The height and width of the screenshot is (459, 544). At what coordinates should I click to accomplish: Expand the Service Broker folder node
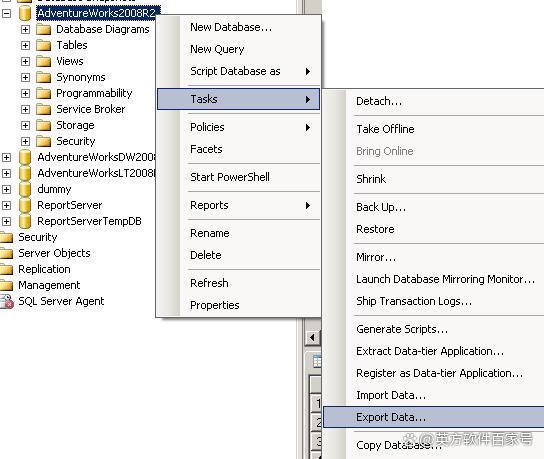pyautogui.click(x=25, y=110)
